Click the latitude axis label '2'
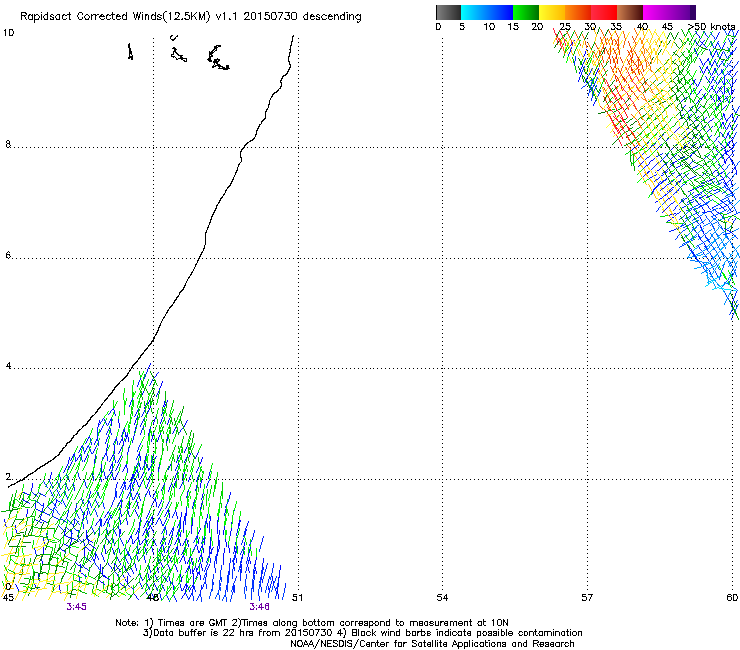The image size is (740, 650). [x=8, y=477]
